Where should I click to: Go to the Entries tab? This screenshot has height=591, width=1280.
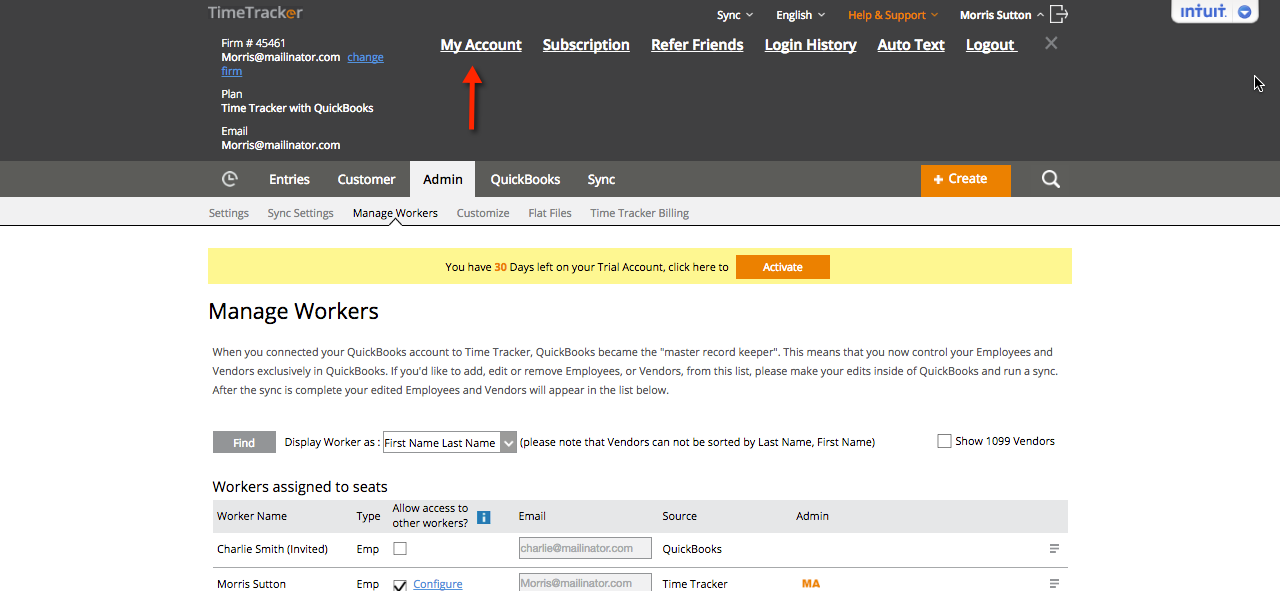[x=289, y=179]
